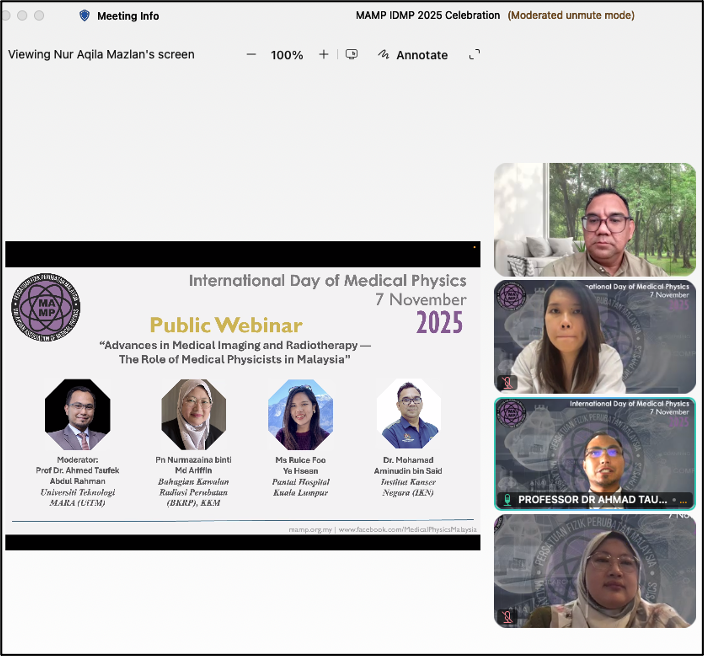This screenshot has width=704, height=656.
Task: Click the Annotate pen icon
Action: pos(383,55)
